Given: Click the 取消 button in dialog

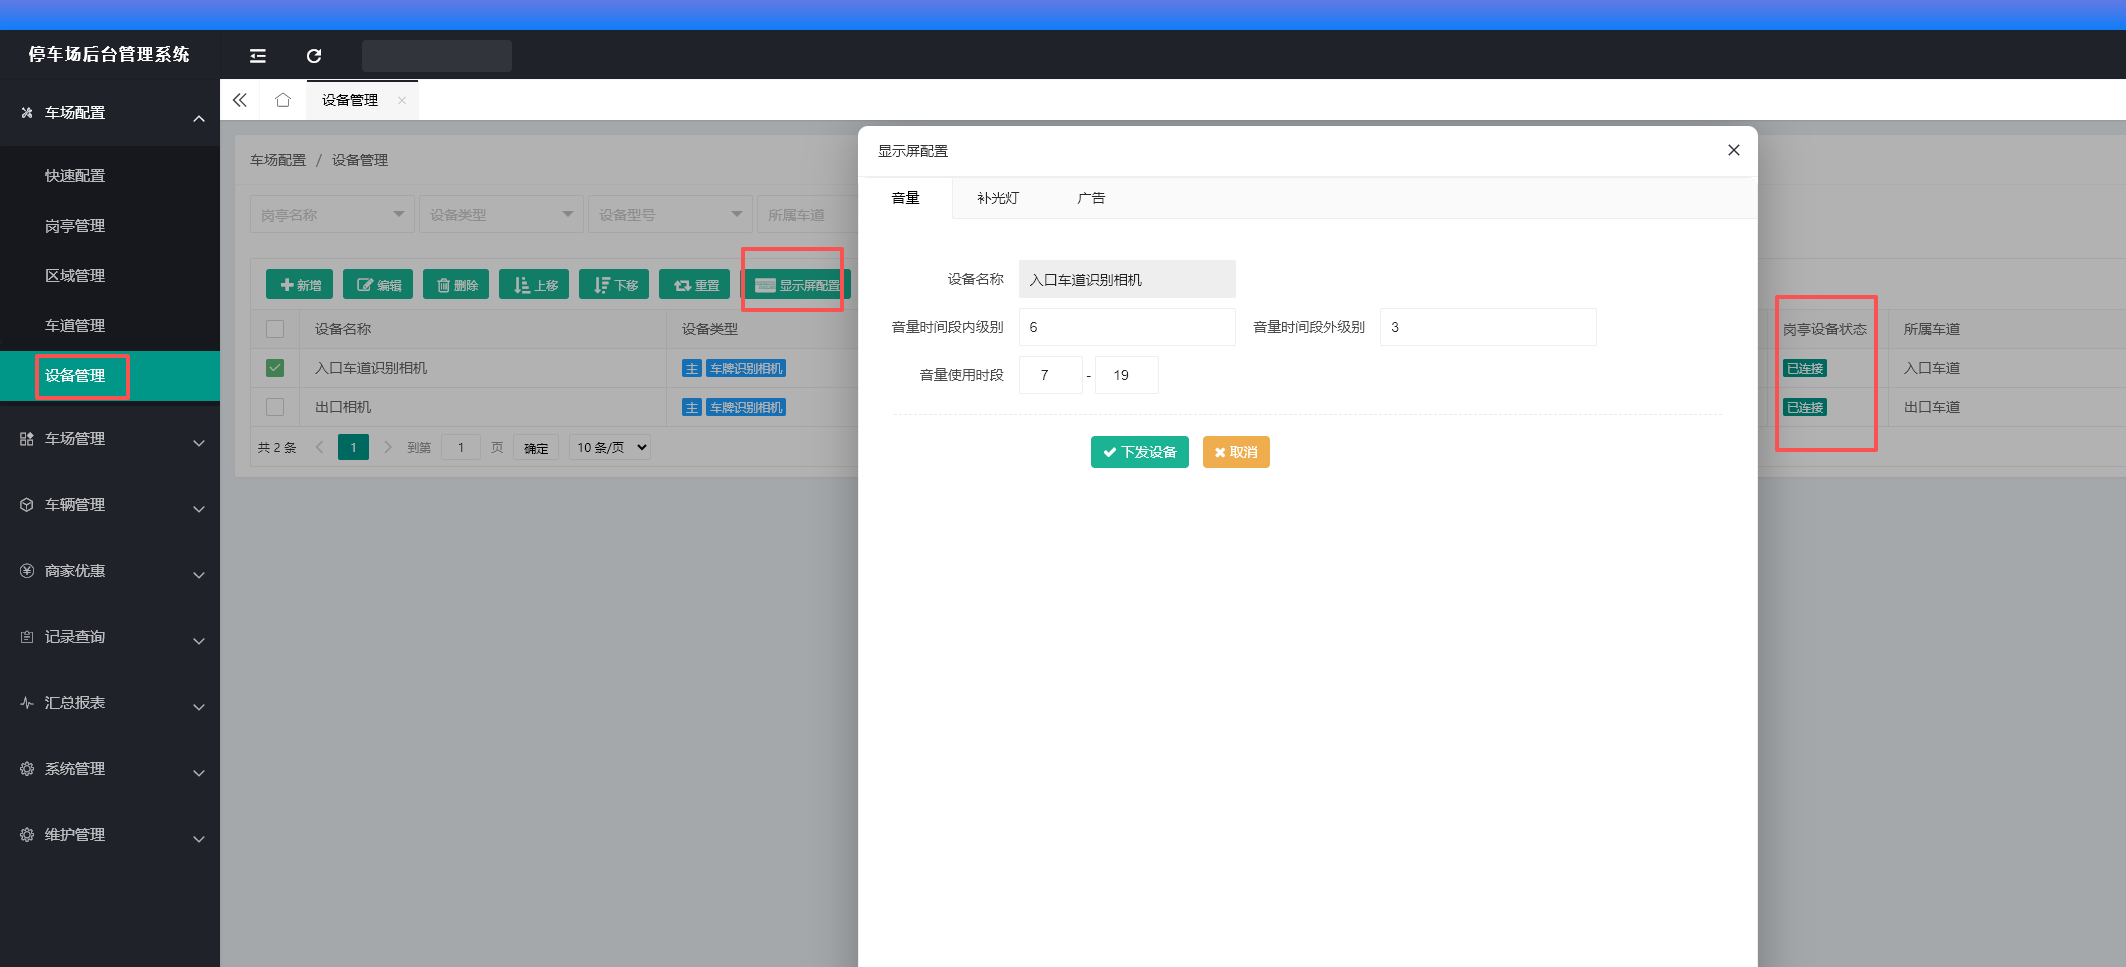Looking at the screenshot, I should [1236, 452].
